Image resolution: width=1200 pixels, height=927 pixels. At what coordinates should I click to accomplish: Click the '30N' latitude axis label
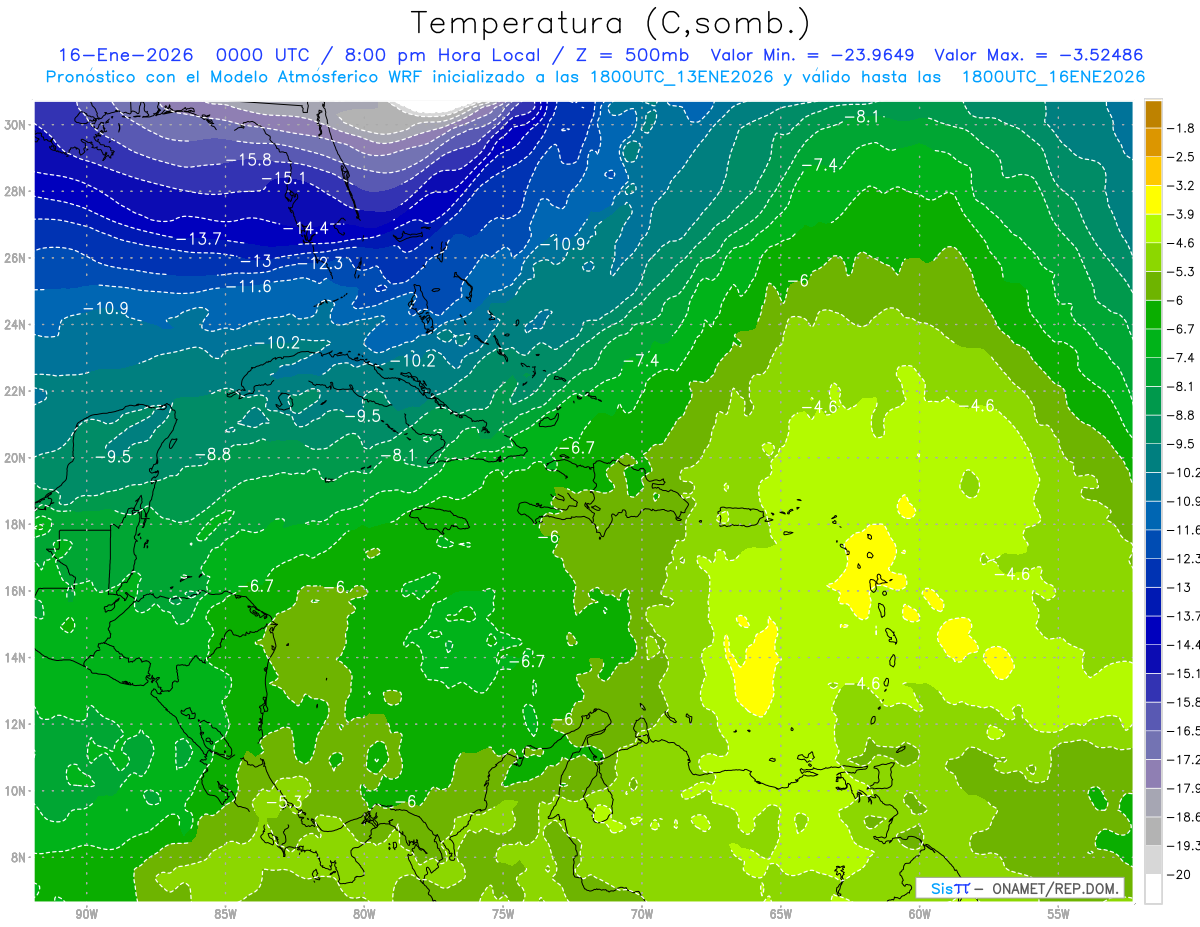(x=17, y=125)
